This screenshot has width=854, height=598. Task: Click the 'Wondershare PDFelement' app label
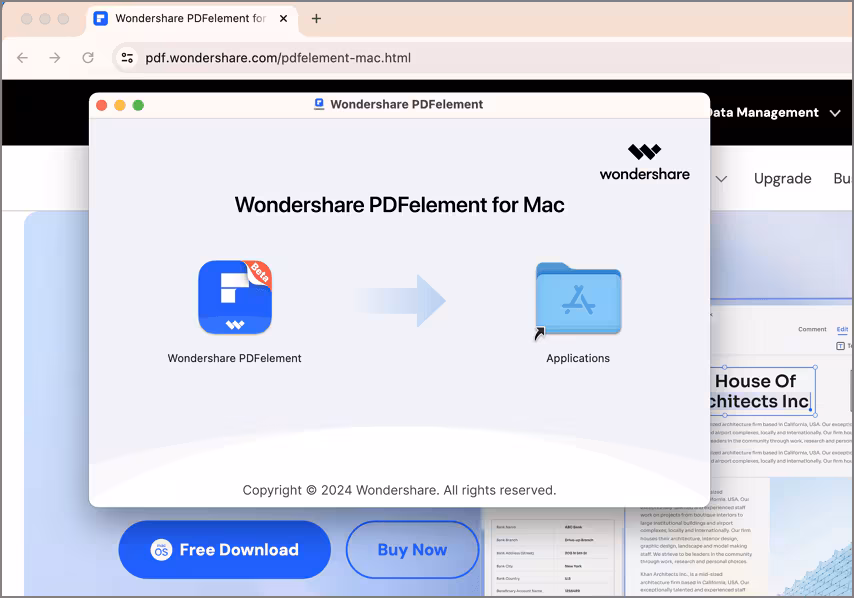234,358
